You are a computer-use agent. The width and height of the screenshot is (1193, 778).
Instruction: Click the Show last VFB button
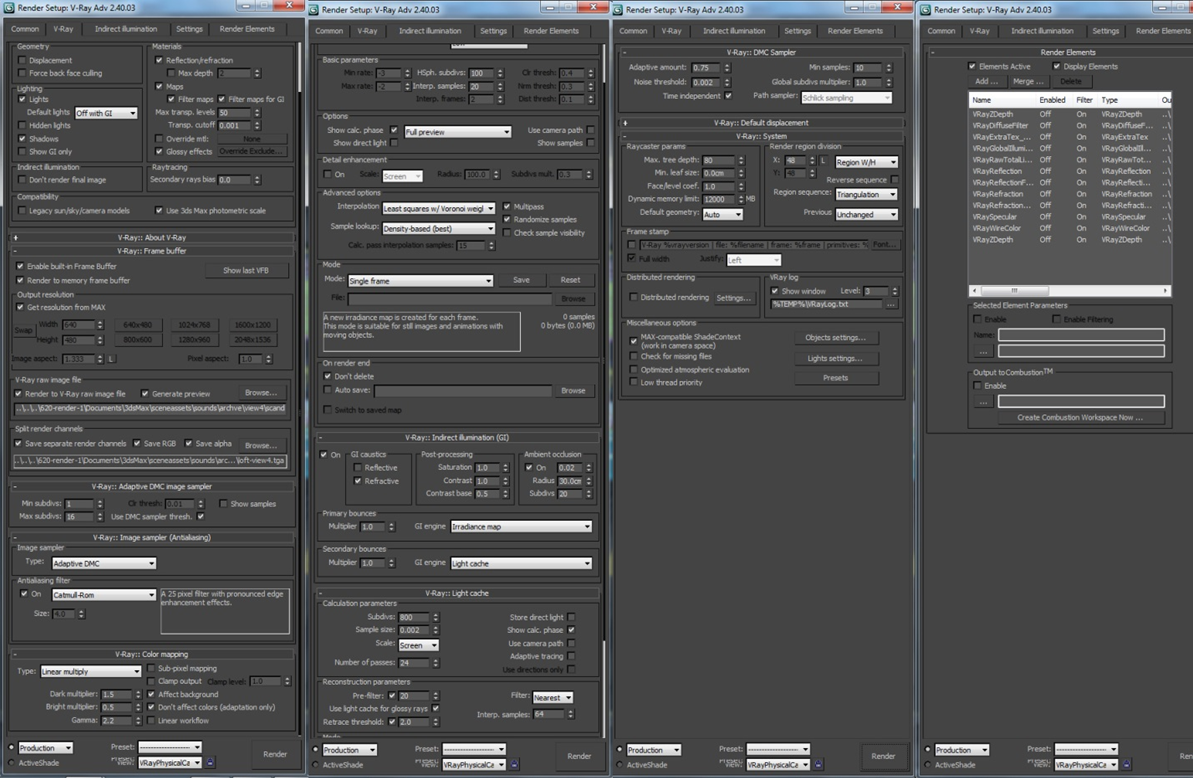pos(246,271)
